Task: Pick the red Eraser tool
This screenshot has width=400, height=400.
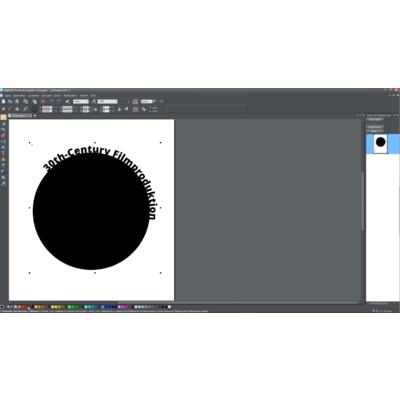Action: point(3,135)
